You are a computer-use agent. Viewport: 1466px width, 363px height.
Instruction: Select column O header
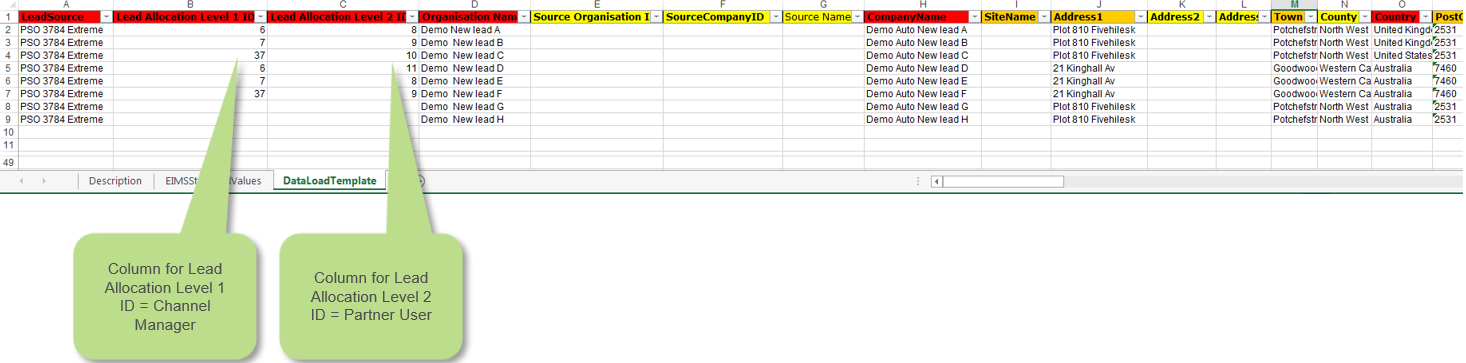click(x=1401, y=5)
